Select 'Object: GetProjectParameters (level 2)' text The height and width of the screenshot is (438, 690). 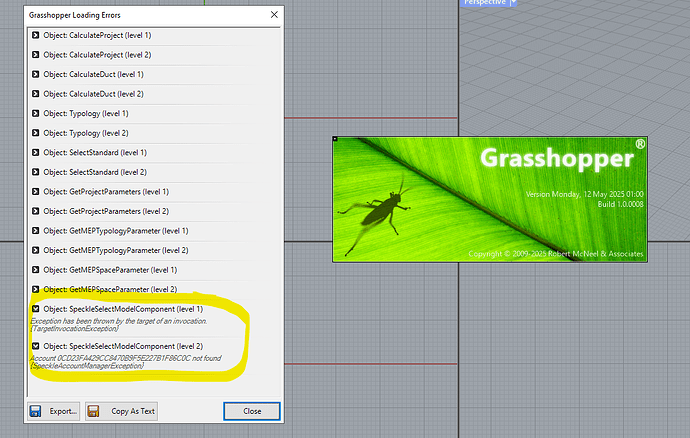(x=106, y=211)
